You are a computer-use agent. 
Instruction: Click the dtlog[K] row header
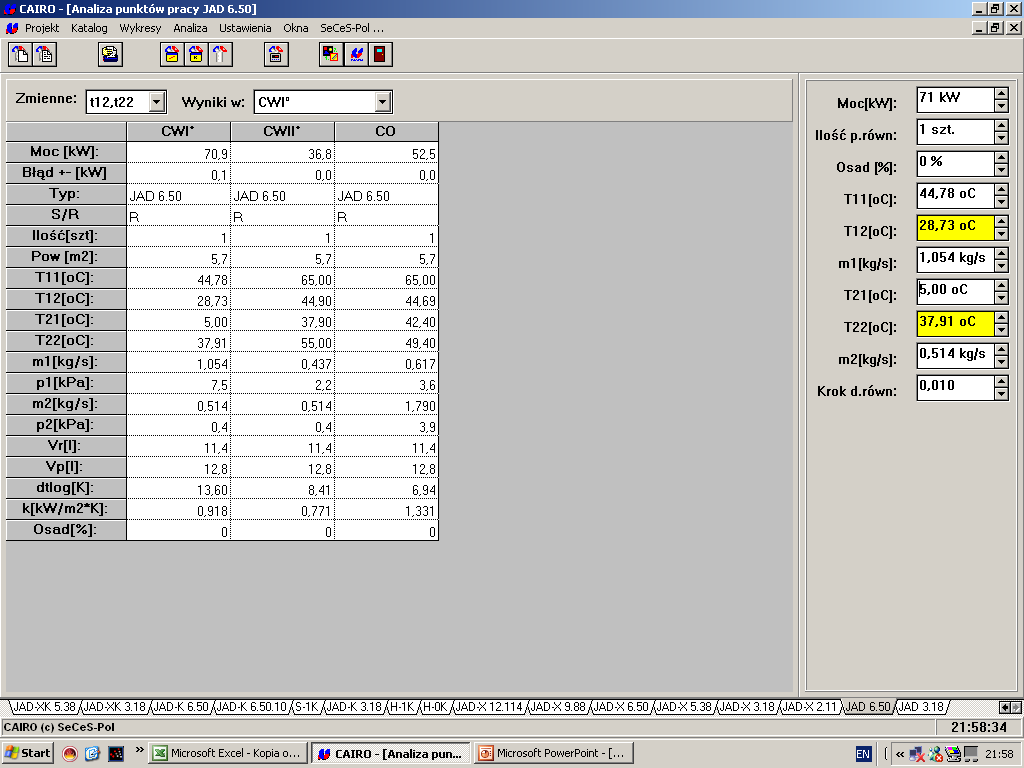[66, 488]
